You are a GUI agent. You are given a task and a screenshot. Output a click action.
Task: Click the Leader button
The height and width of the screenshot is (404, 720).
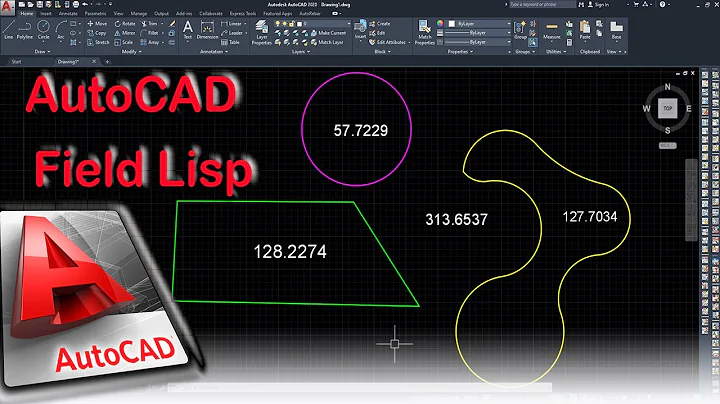232,33
